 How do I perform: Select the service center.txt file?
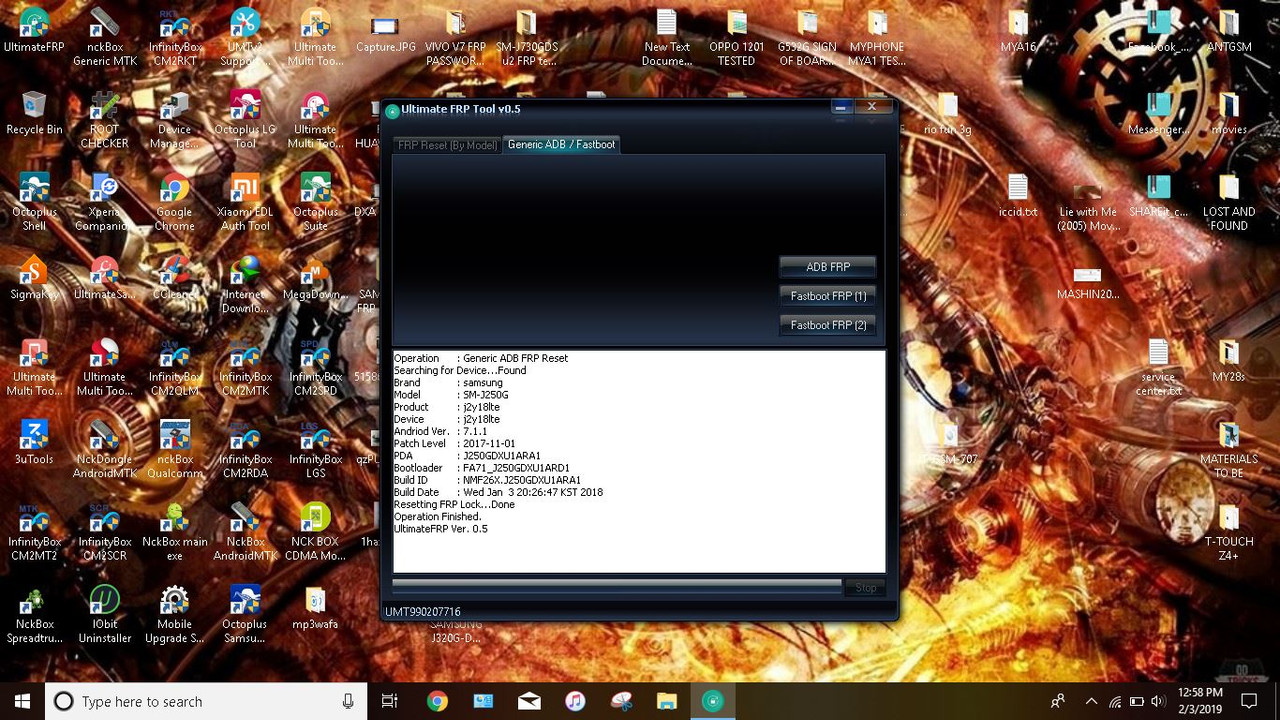click(1159, 367)
